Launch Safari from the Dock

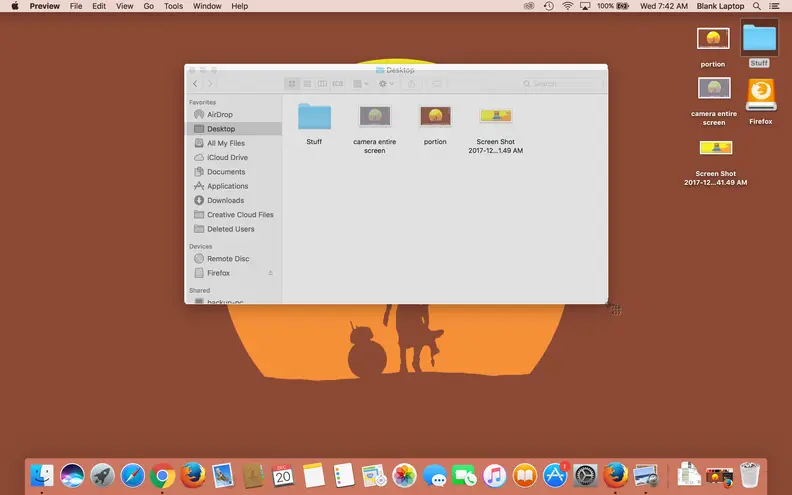pyautogui.click(x=132, y=475)
